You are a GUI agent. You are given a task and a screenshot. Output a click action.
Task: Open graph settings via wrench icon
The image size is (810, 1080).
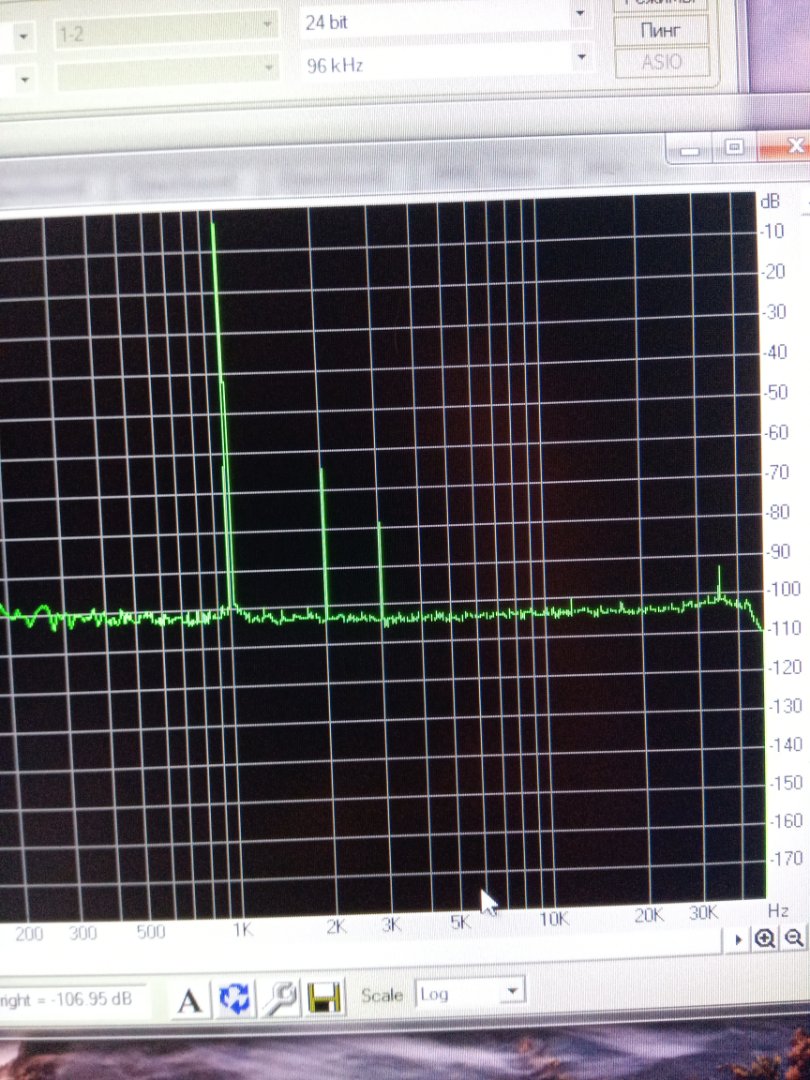click(x=280, y=998)
